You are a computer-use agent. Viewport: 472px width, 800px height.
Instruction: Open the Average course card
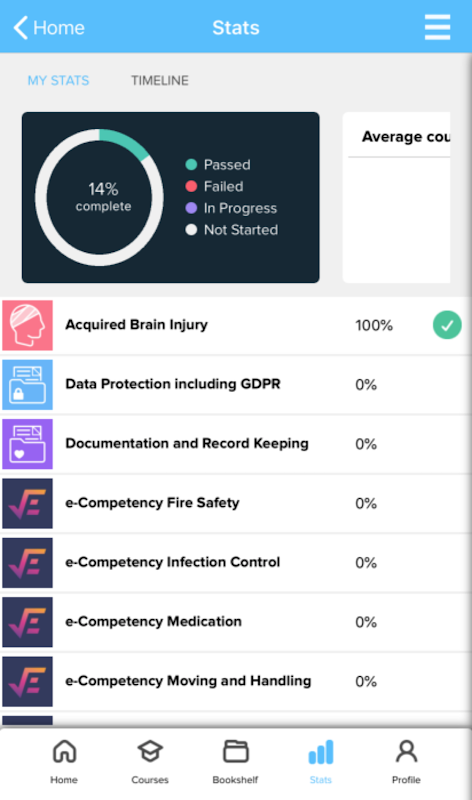pyautogui.click(x=396, y=197)
